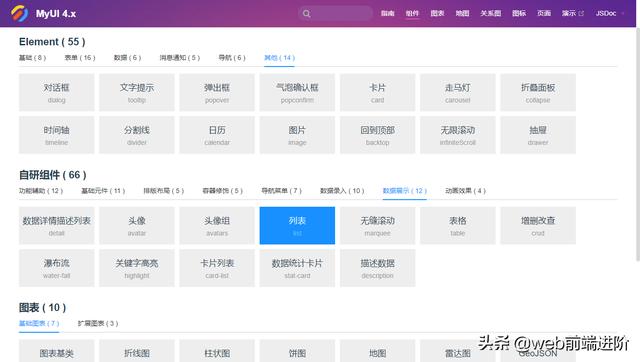Screen dimensions: 640x362
Task: Switch to the 基础元件 ( 11 ) tab
Action: 103,191
